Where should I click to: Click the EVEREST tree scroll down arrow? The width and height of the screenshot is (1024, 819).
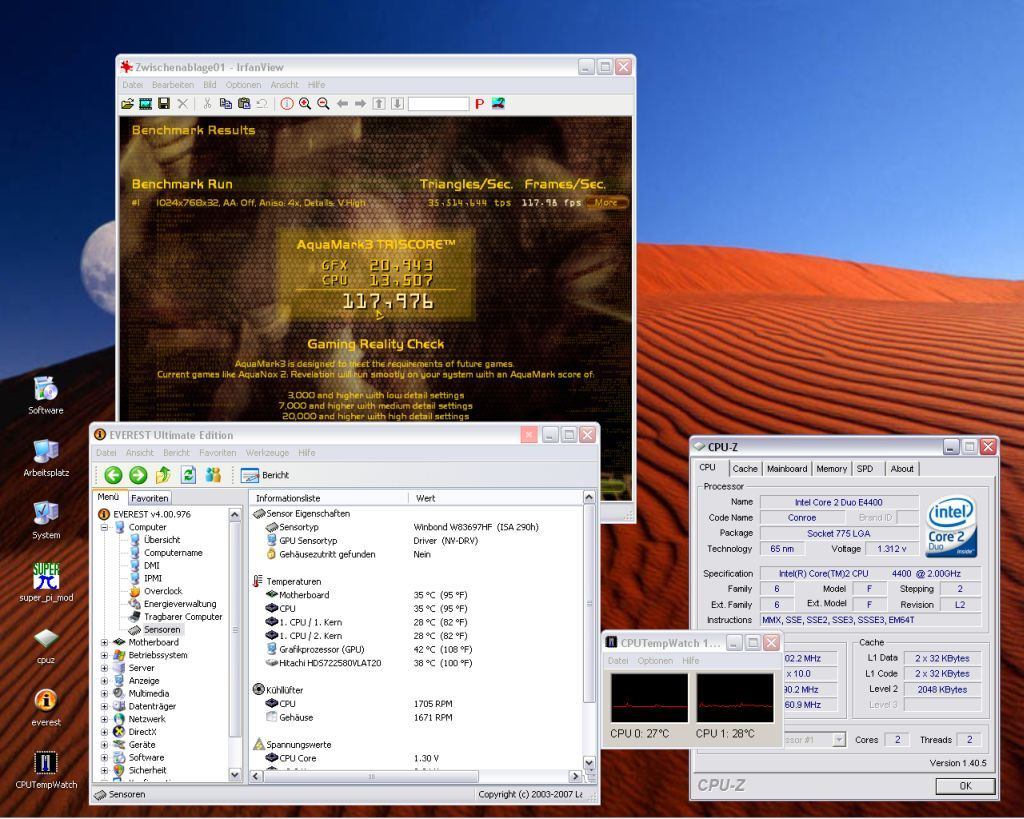pyautogui.click(x=235, y=775)
